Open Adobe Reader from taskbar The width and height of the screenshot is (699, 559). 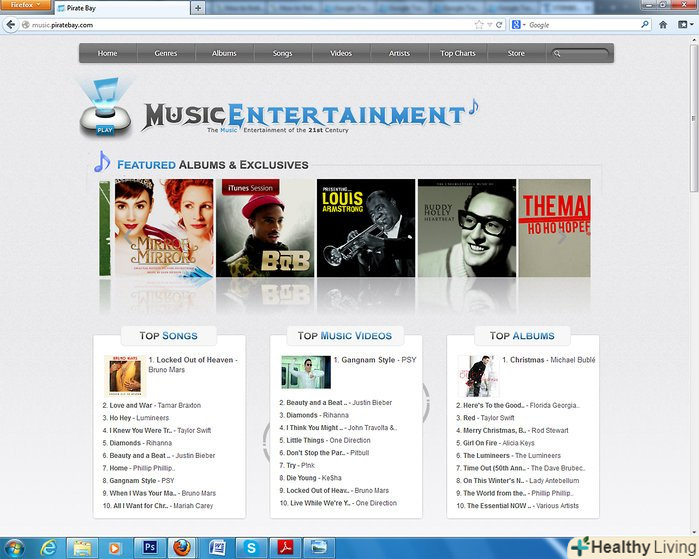(285, 548)
